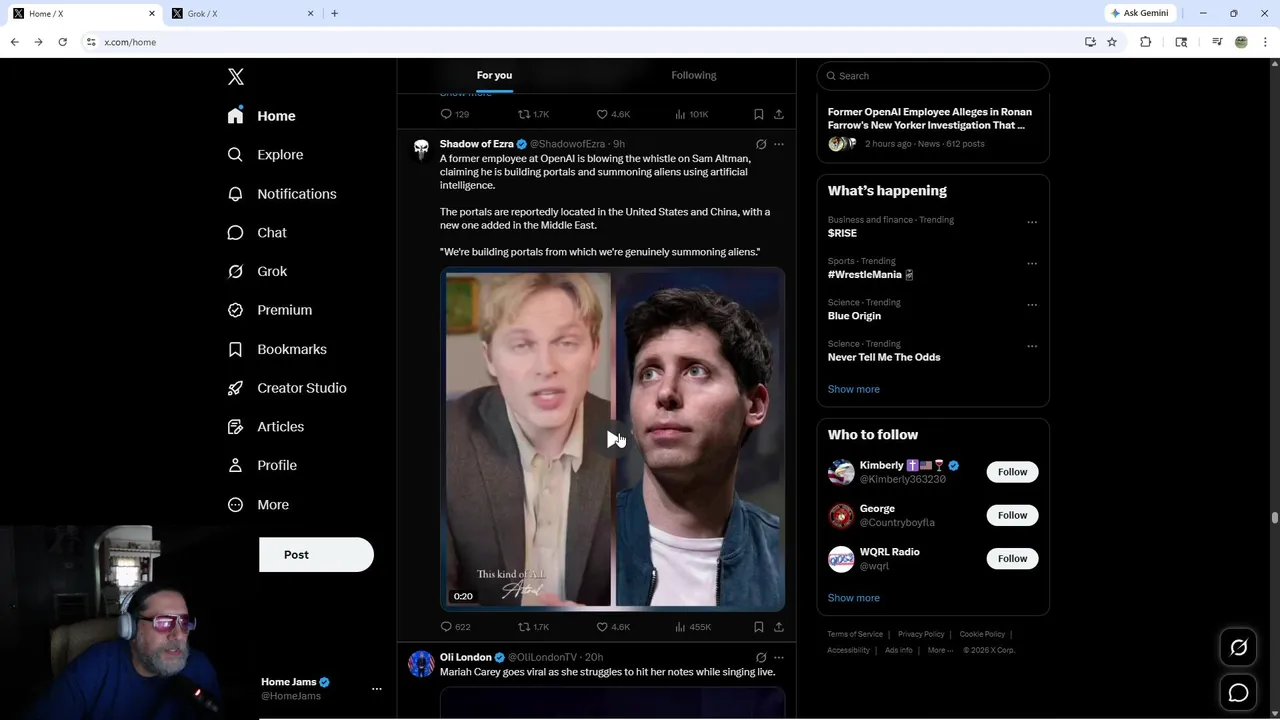Open a new browser tab
1280x720 pixels.
(x=334, y=14)
